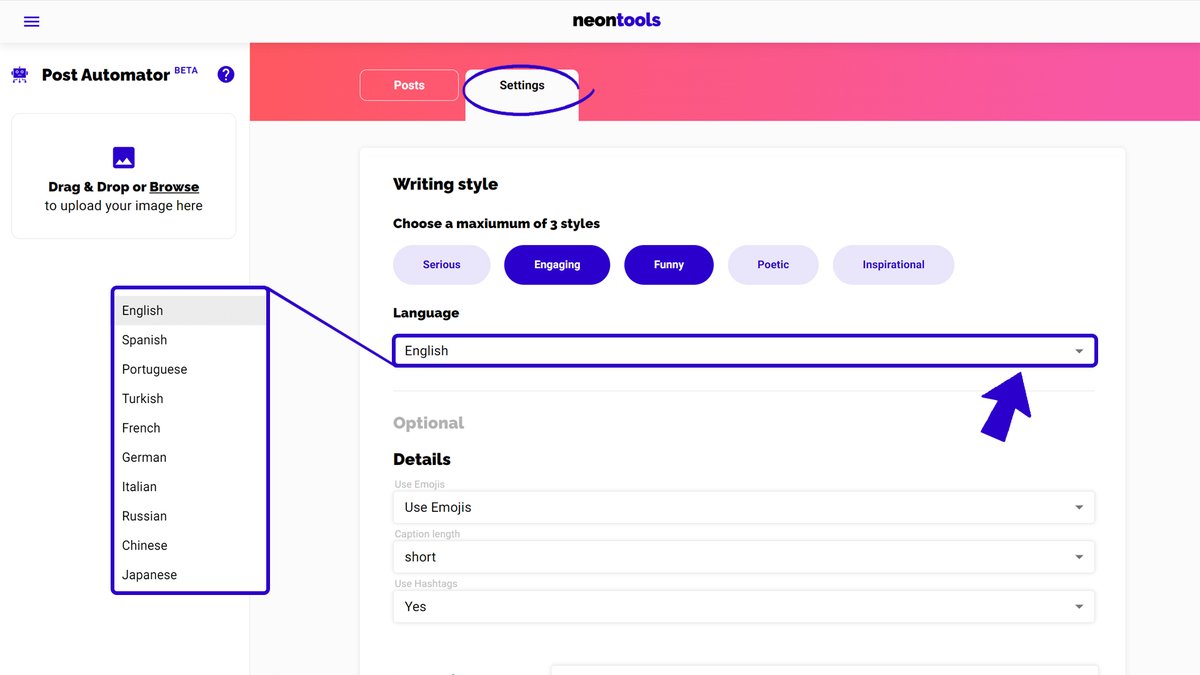Click the robot icon next to Post Automator
The height and width of the screenshot is (675, 1200).
tap(19, 74)
